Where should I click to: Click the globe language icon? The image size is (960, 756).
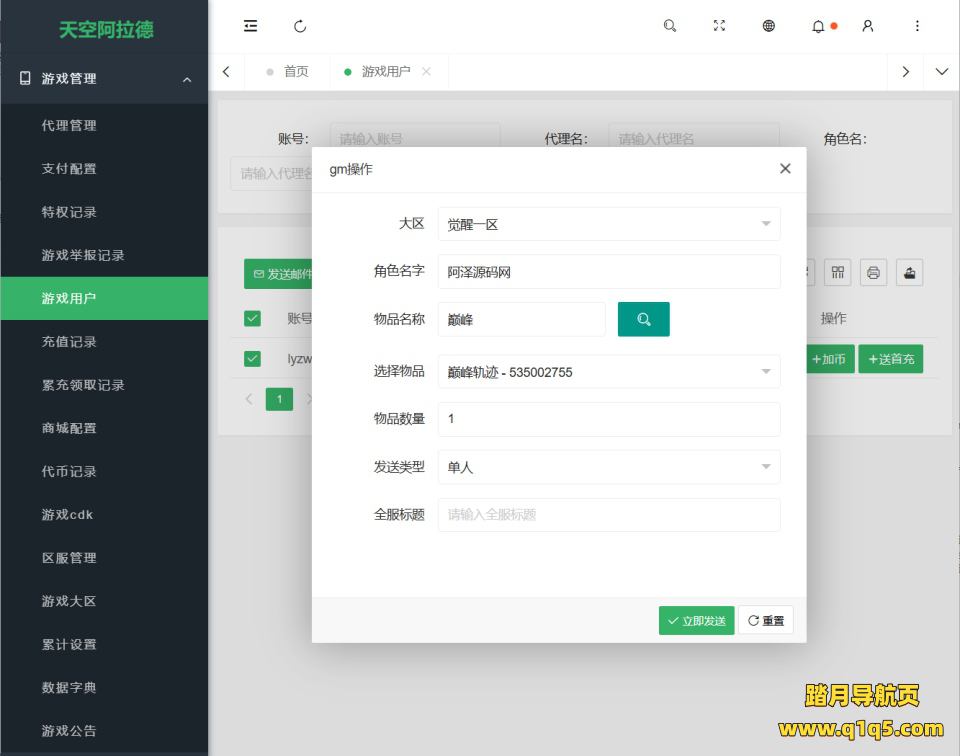768,26
